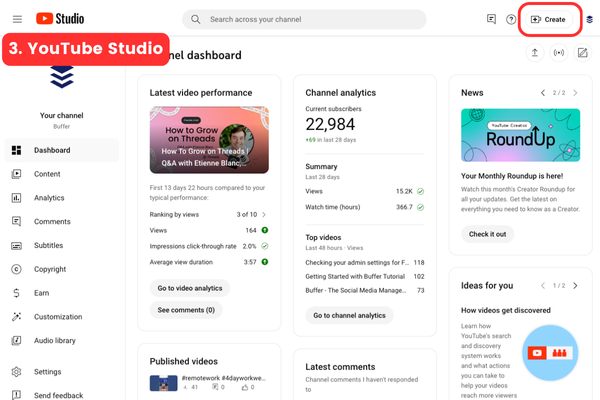Open the How to Grow on Threads thumbnail
The height and width of the screenshot is (400, 600).
point(209,140)
